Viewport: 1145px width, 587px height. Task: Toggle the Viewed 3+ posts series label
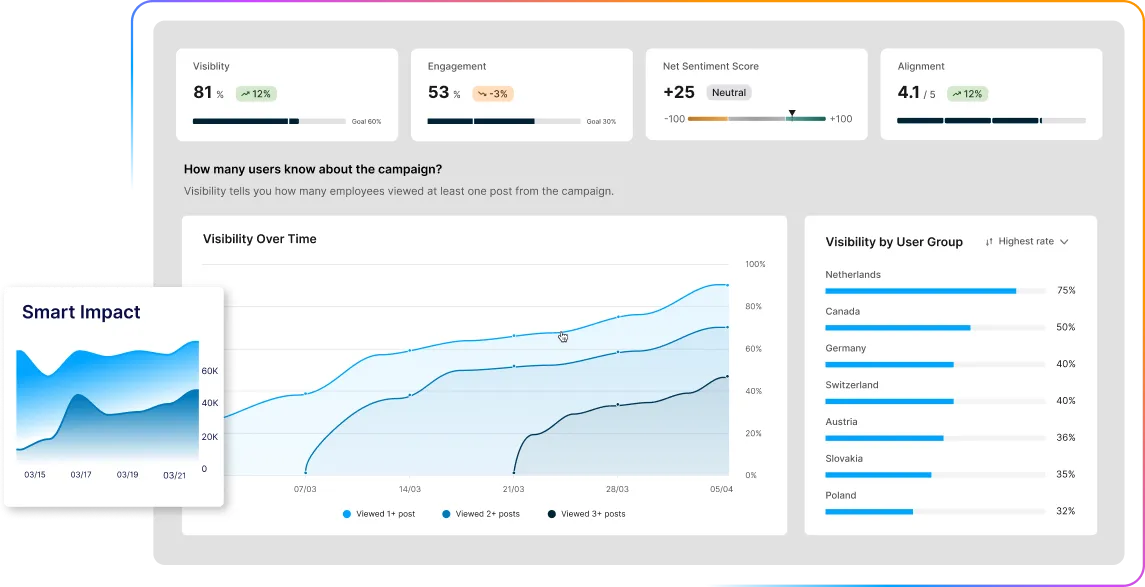594,513
